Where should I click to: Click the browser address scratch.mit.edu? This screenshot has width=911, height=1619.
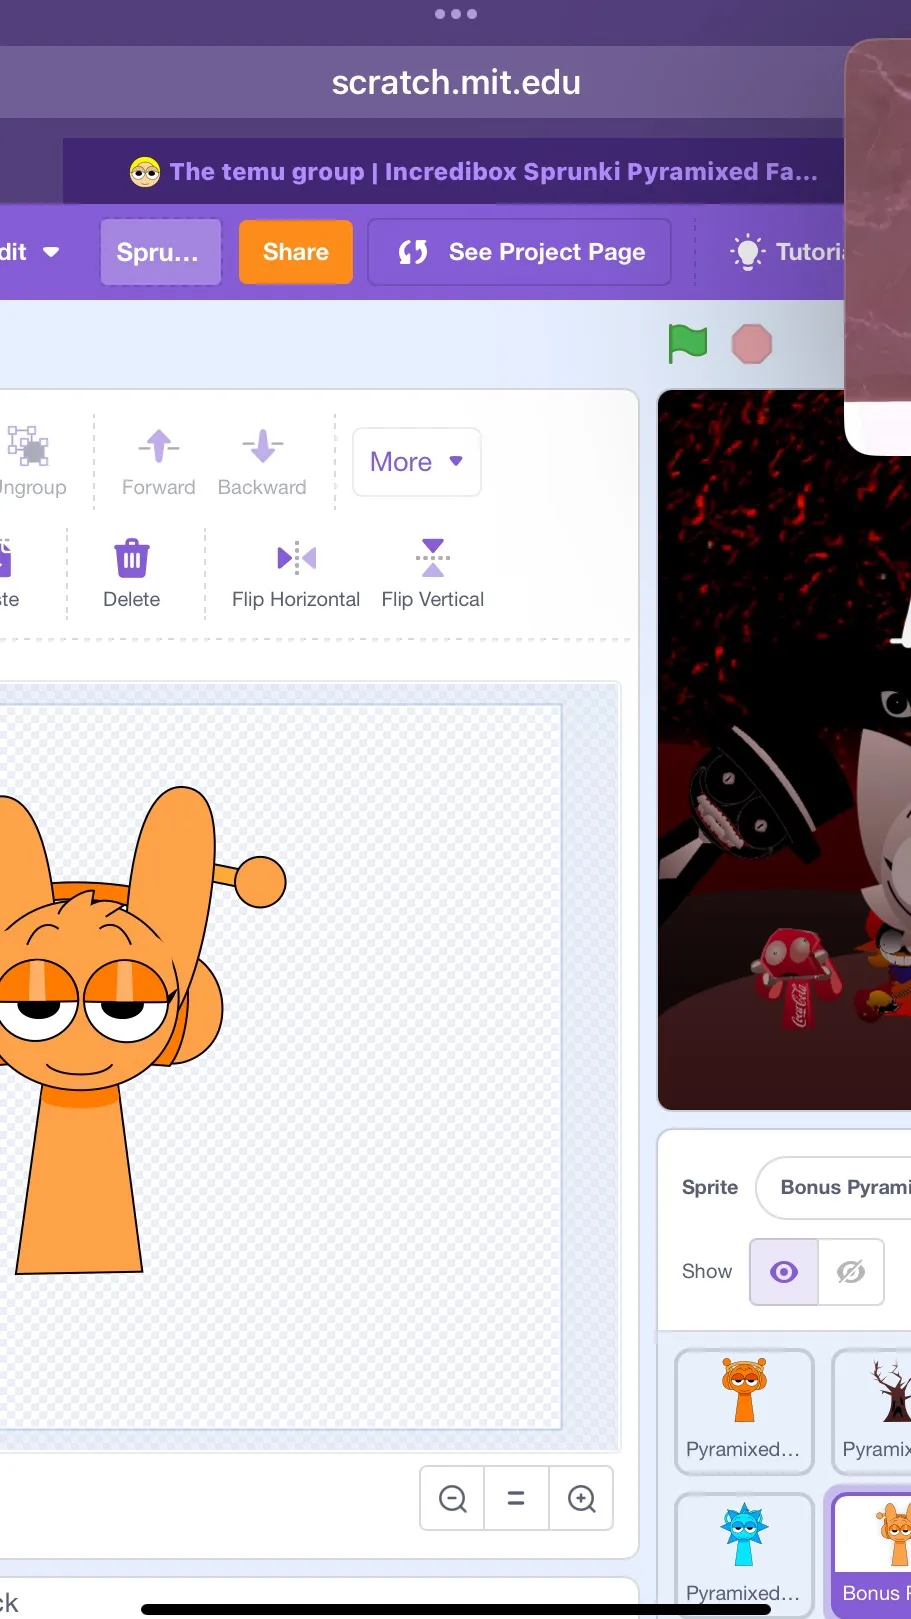tap(456, 82)
